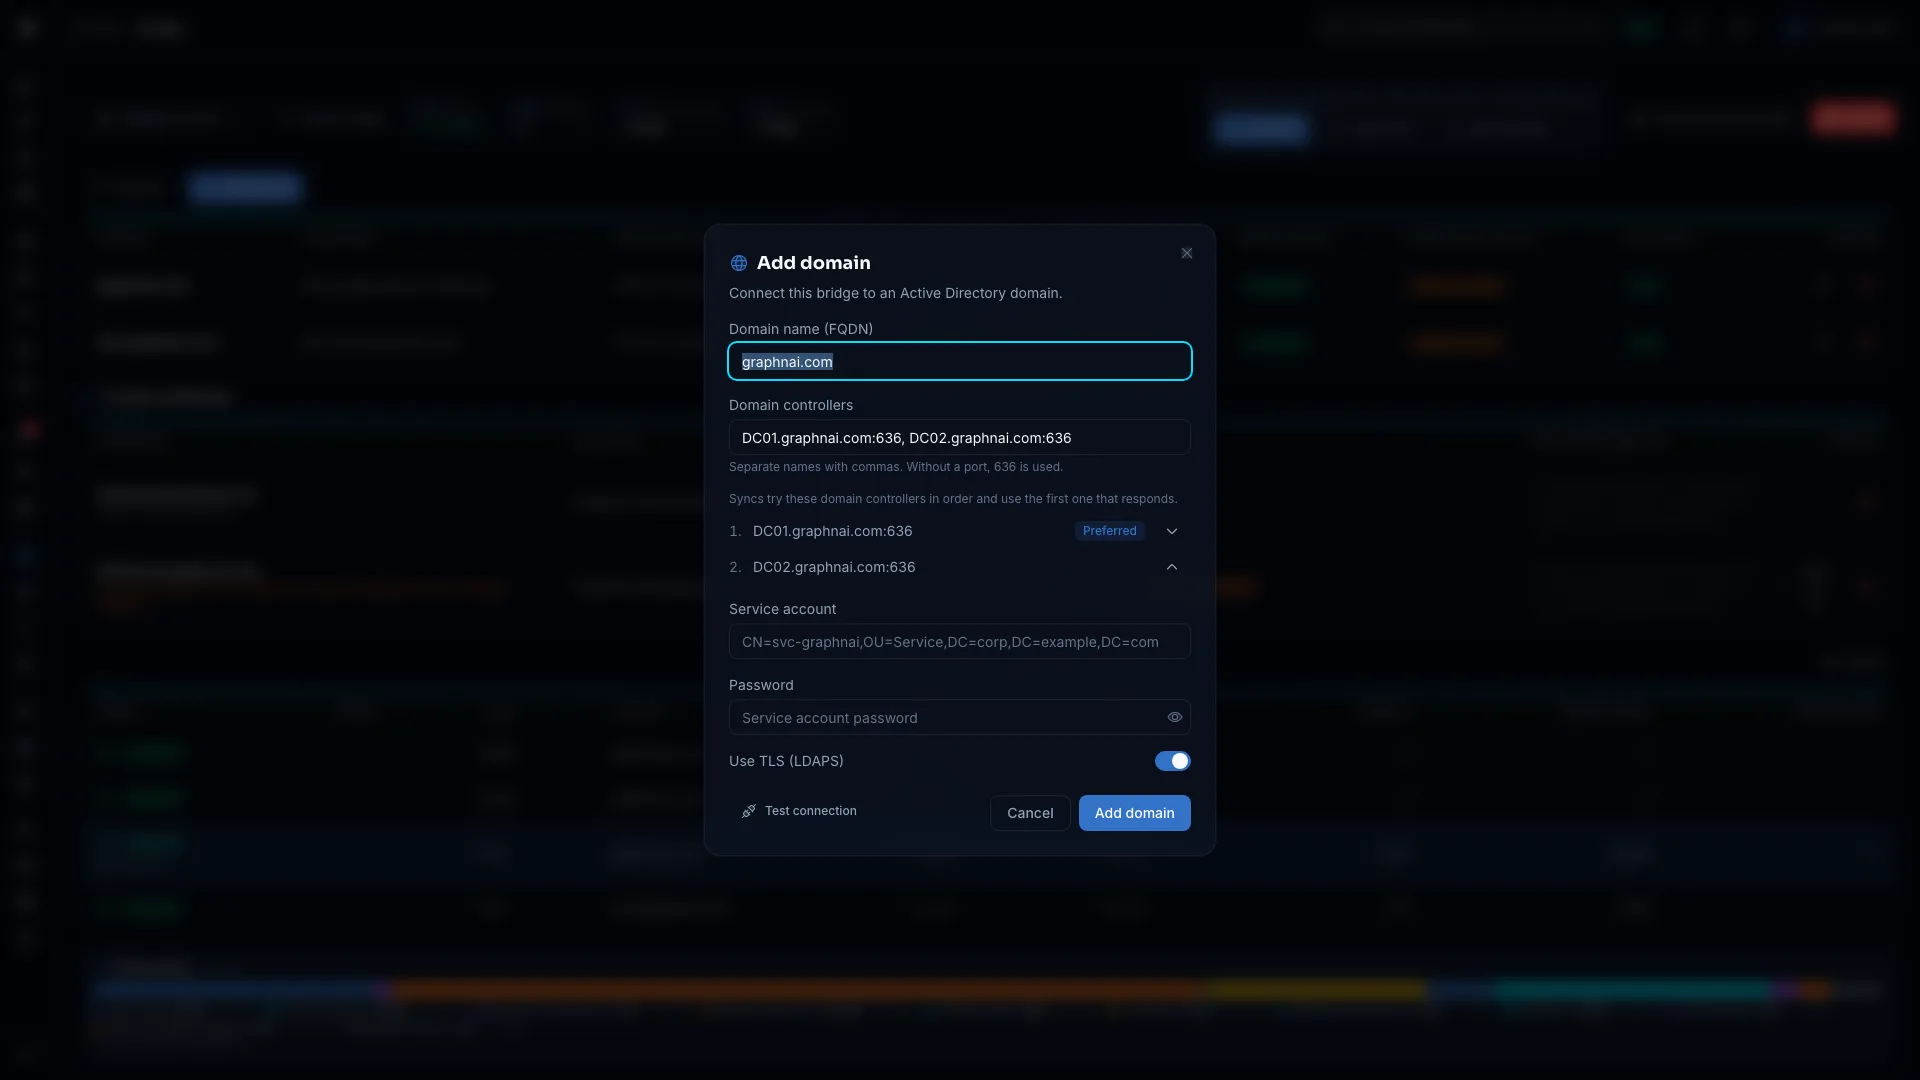Click the Test connection button

click(x=799, y=811)
